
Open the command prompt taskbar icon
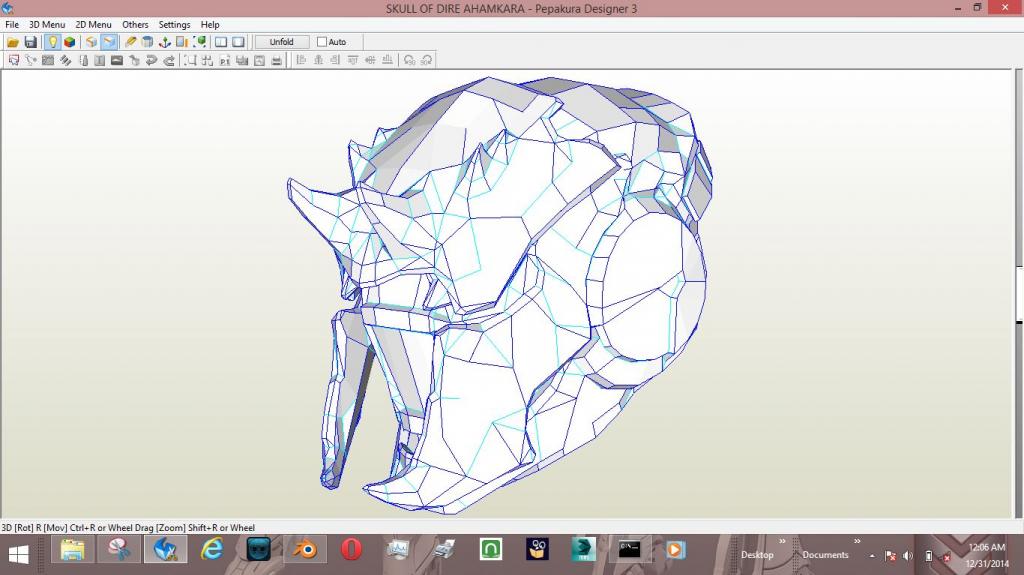(630, 550)
